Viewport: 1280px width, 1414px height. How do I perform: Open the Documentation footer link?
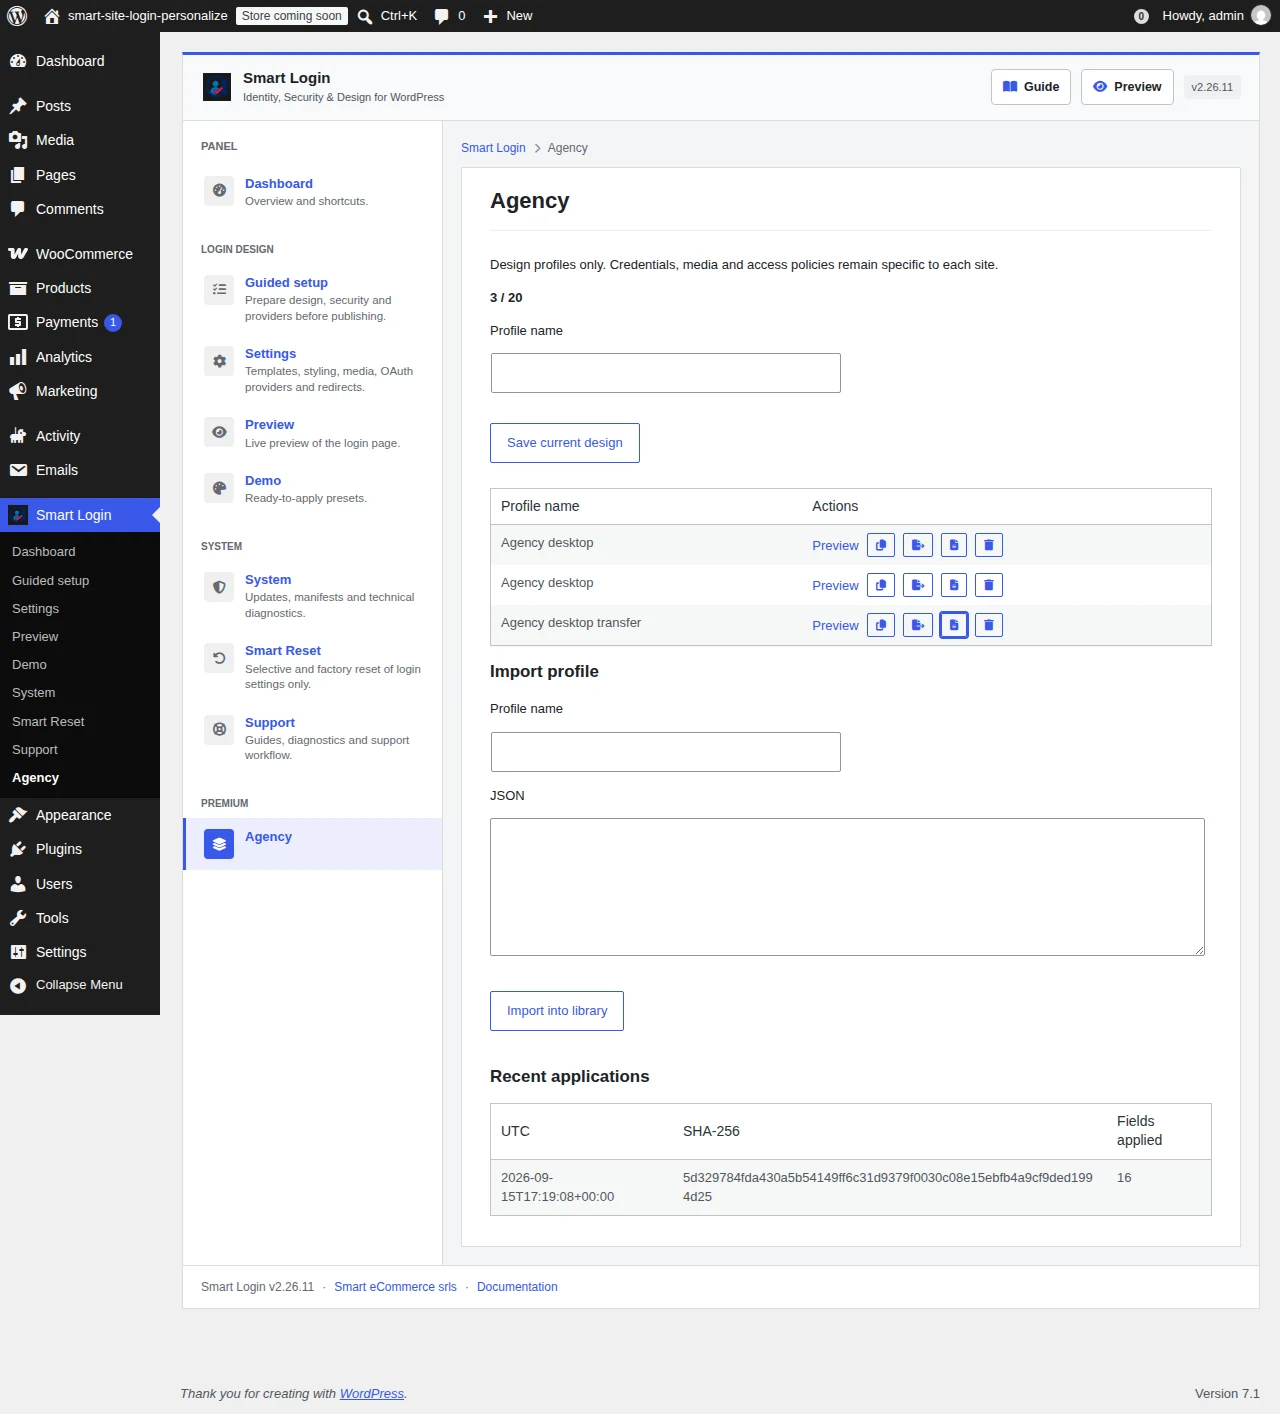[517, 1287]
